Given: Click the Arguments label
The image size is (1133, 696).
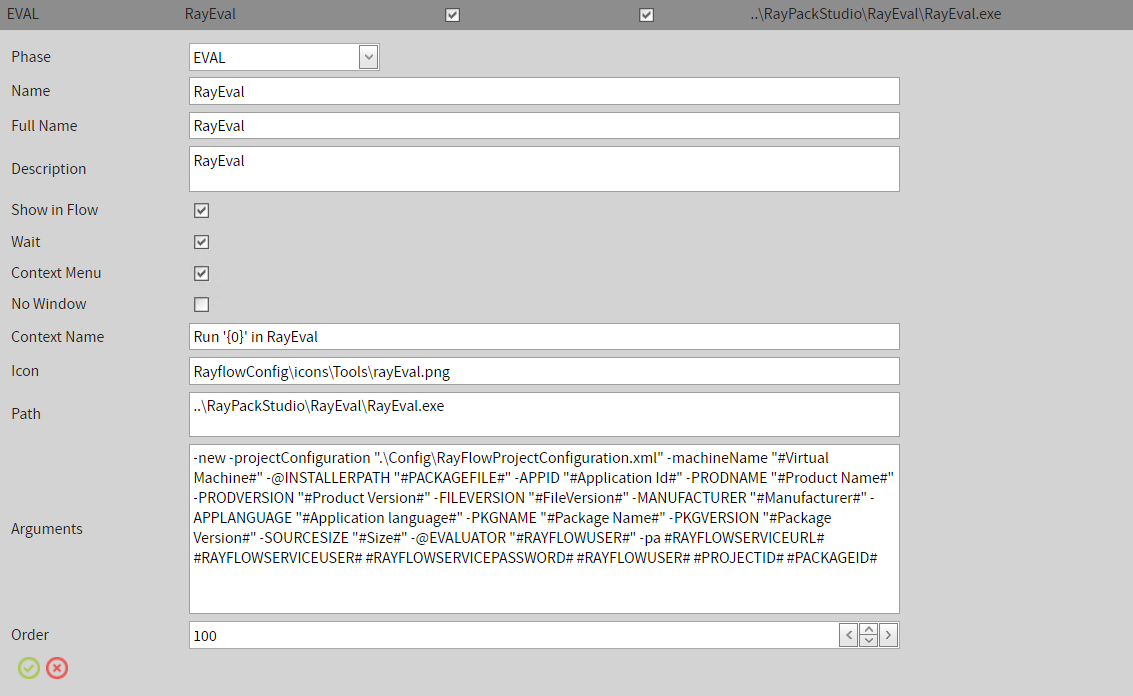Looking at the screenshot, I should [x=47, y=529].
